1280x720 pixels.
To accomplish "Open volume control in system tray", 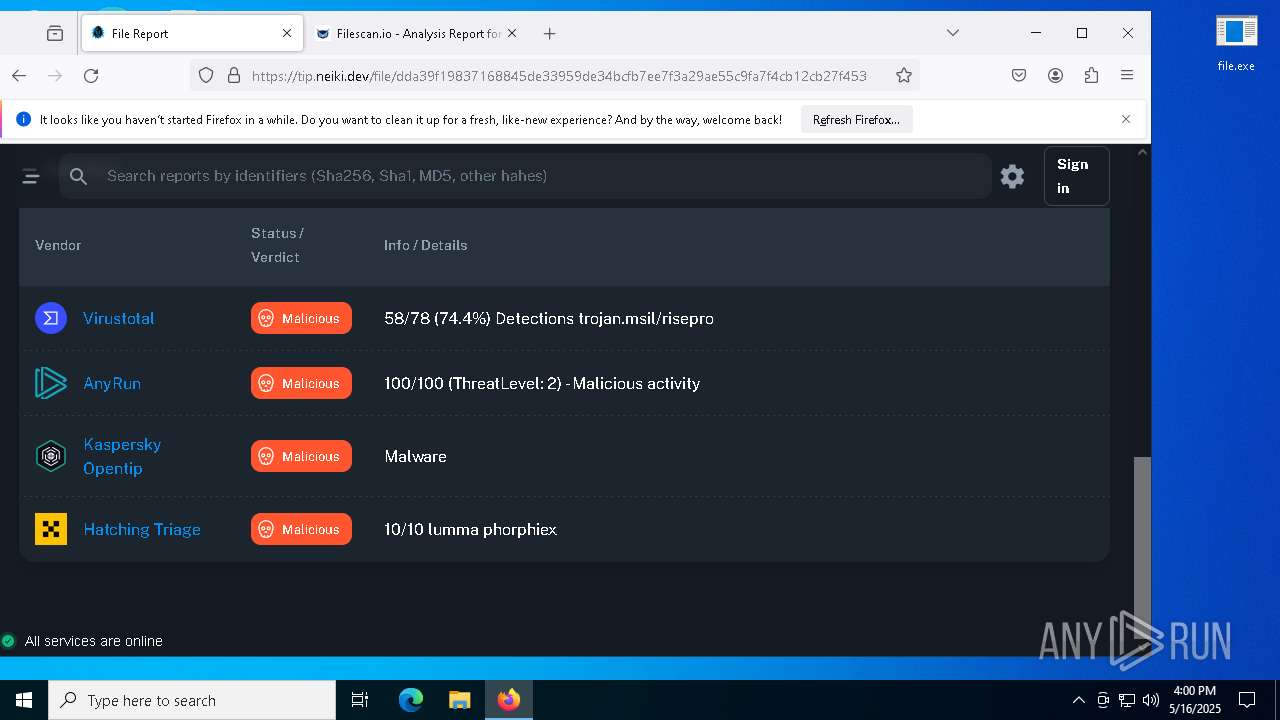I will pyautogui.click(x=1151, y=700).
